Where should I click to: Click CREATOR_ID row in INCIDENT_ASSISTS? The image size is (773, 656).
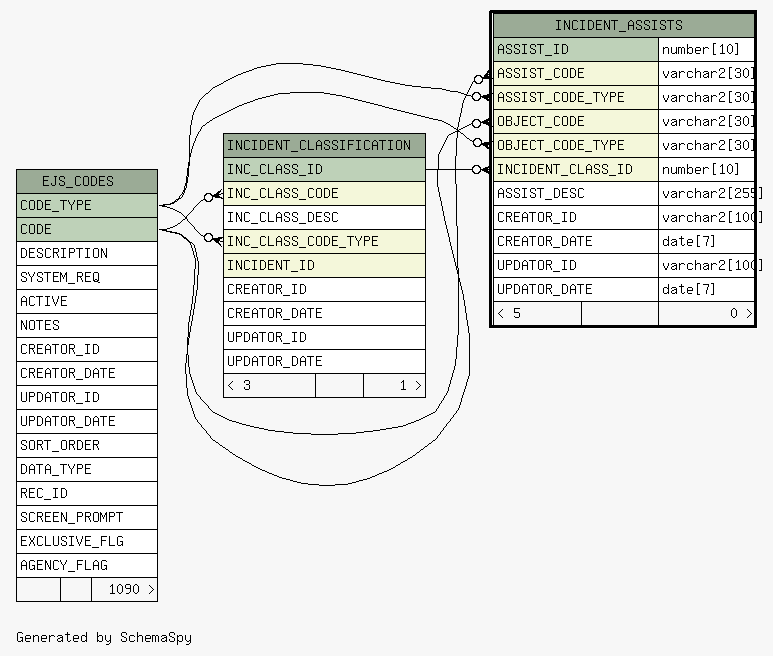(x=624, y=217)
